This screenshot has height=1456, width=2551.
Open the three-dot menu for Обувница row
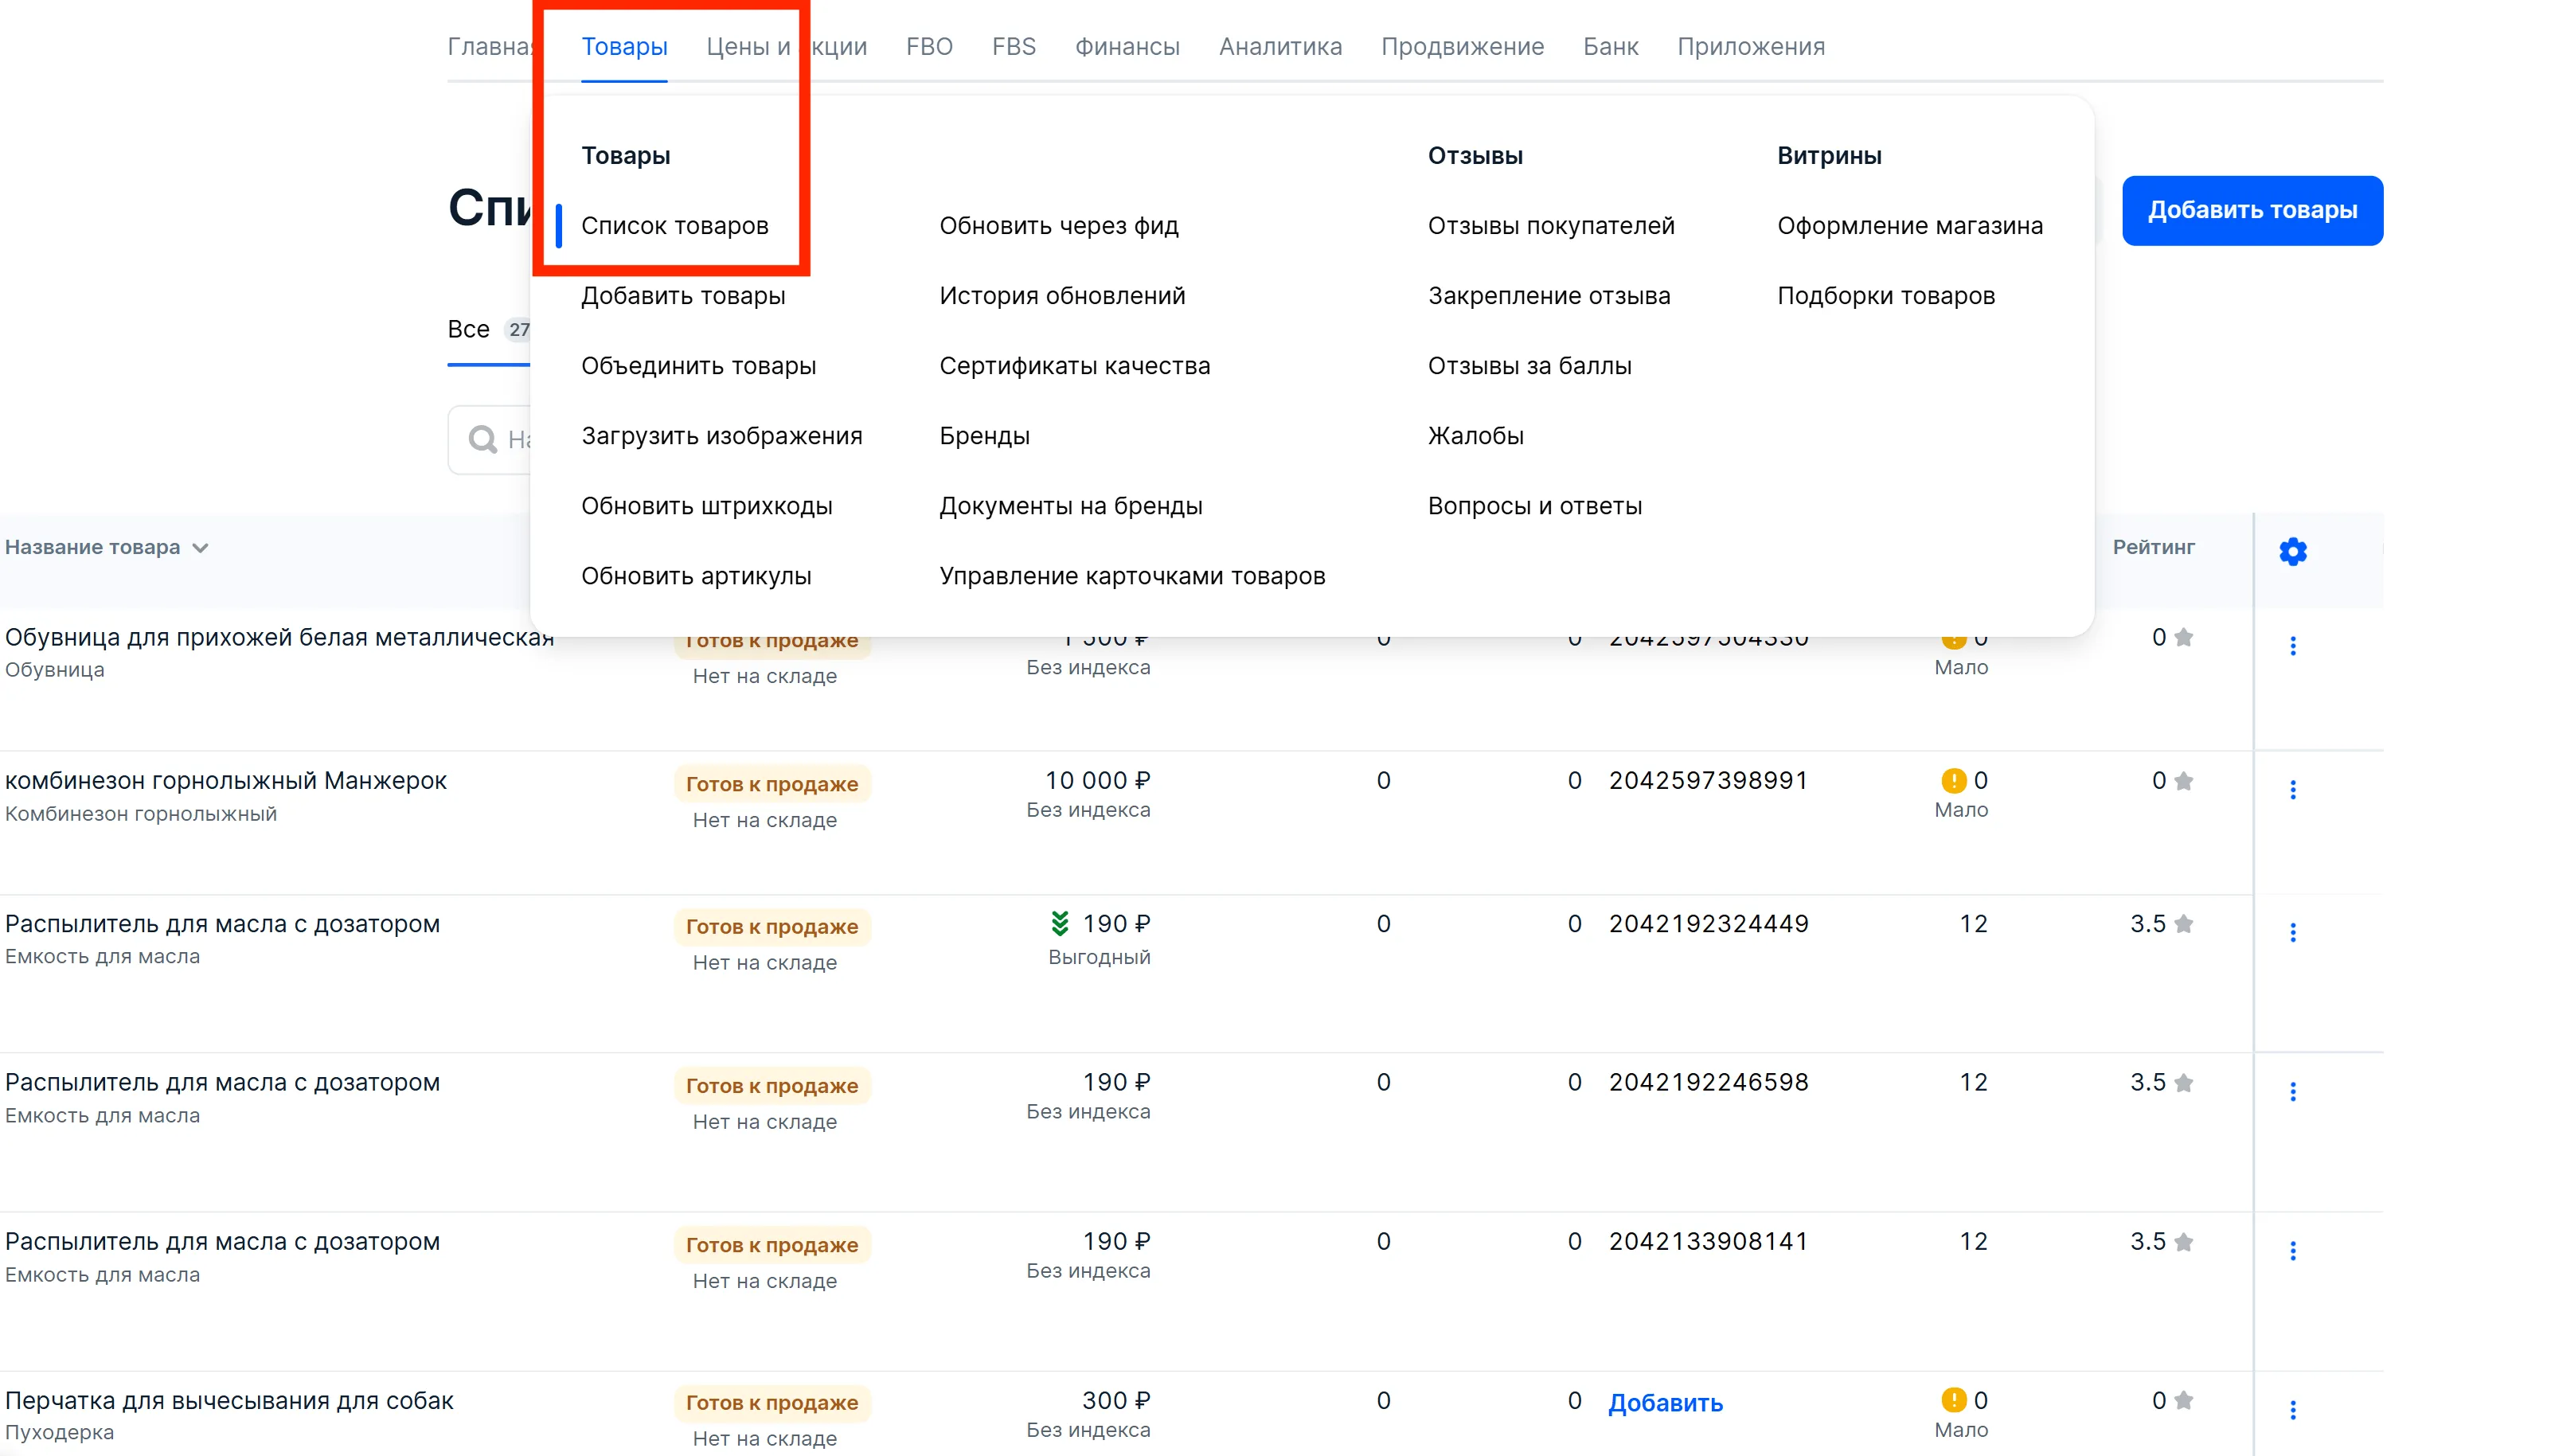pyautogui.click(x=2292, y=646)
